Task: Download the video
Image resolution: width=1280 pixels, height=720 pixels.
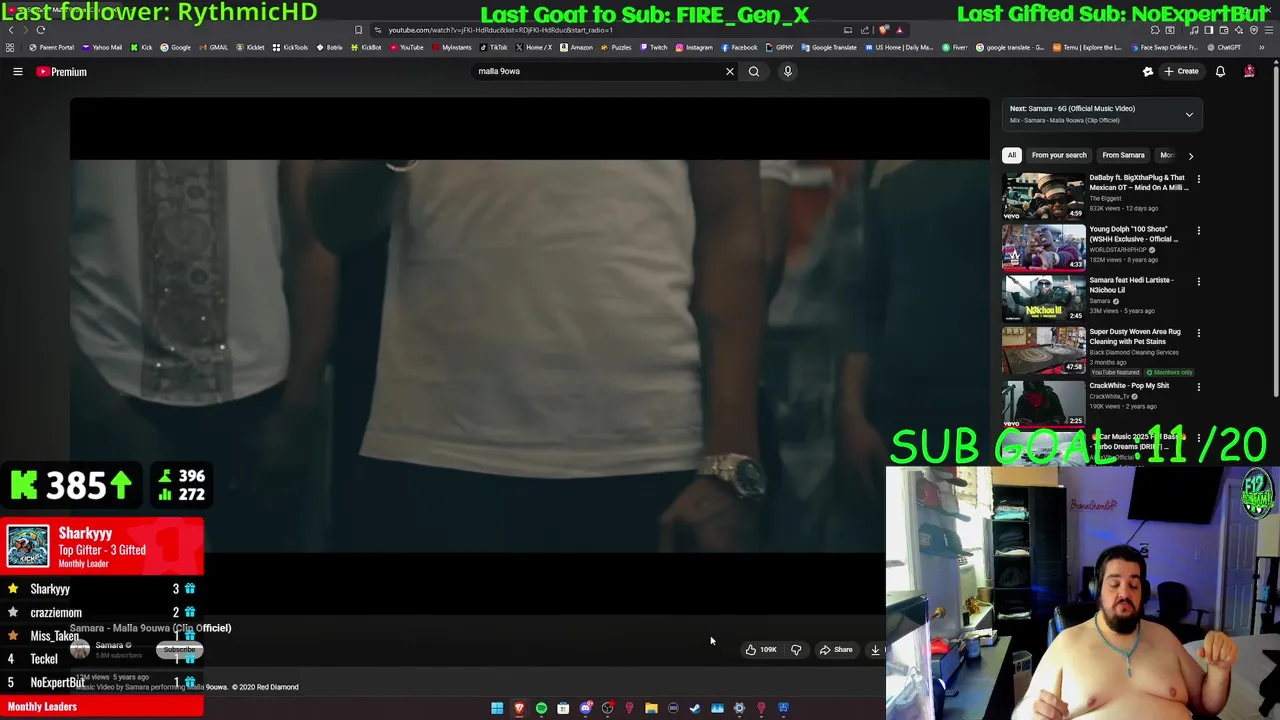Action: point(875,650)
